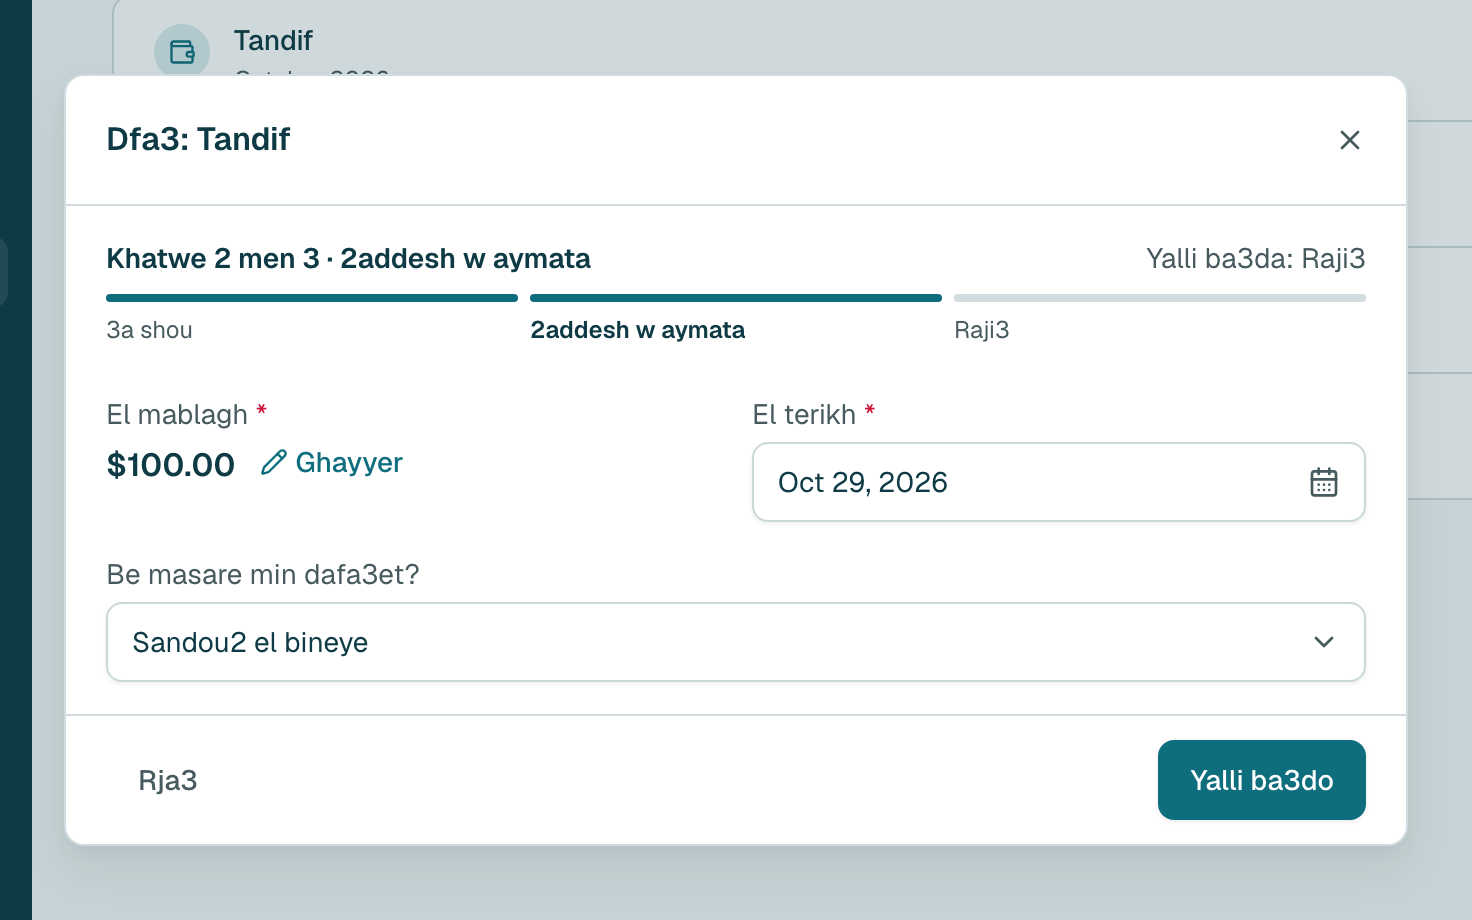
Task: Click the $100.00 amount value
Action: pos(171,465)
